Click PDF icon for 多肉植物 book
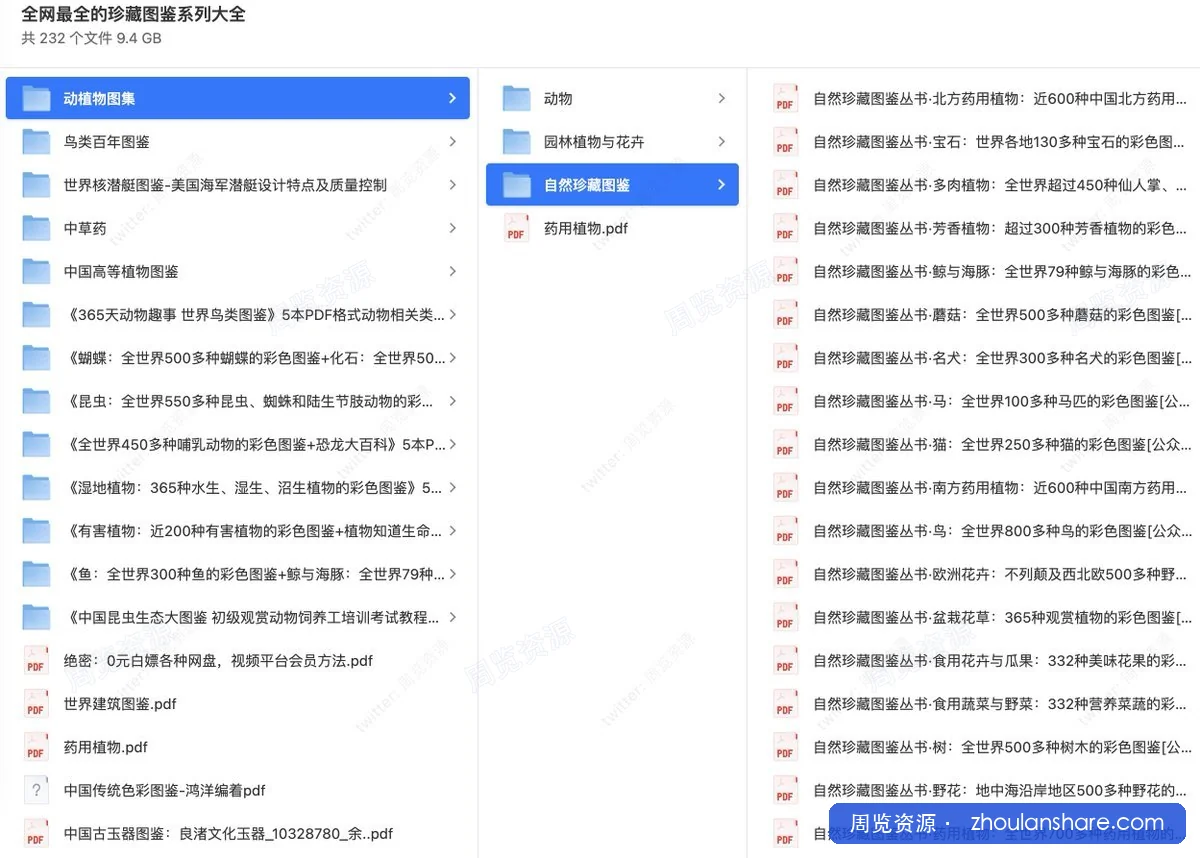 [785, 185]
